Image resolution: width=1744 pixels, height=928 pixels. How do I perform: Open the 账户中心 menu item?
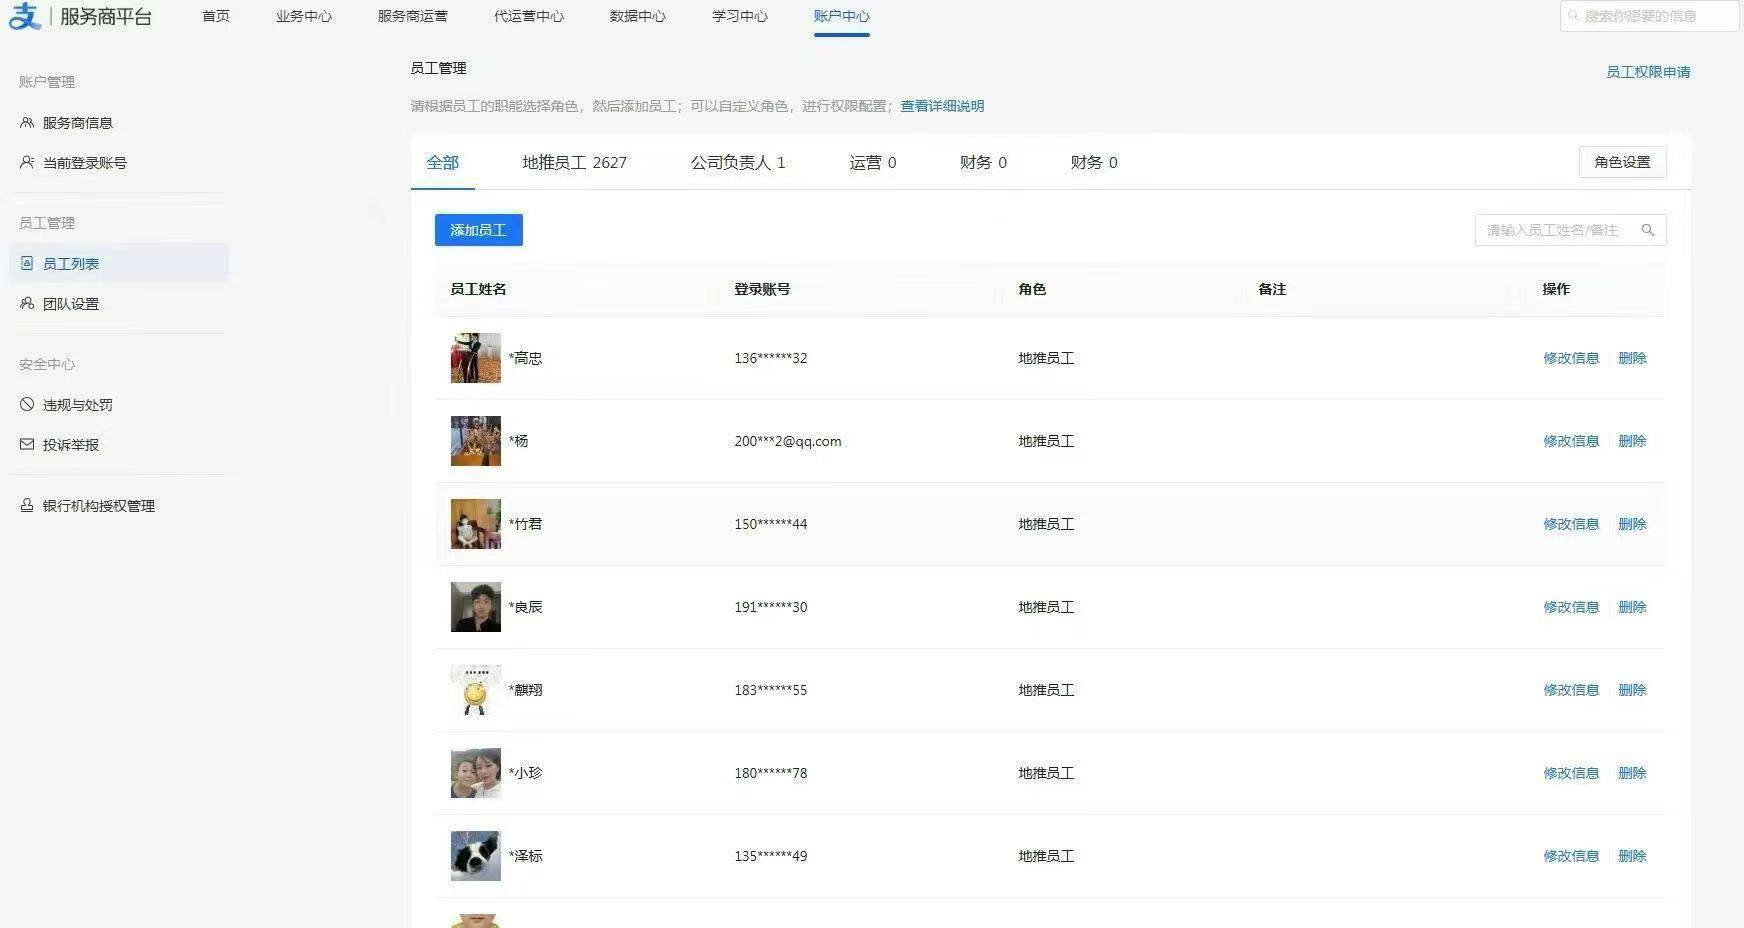tap(841, 16)
